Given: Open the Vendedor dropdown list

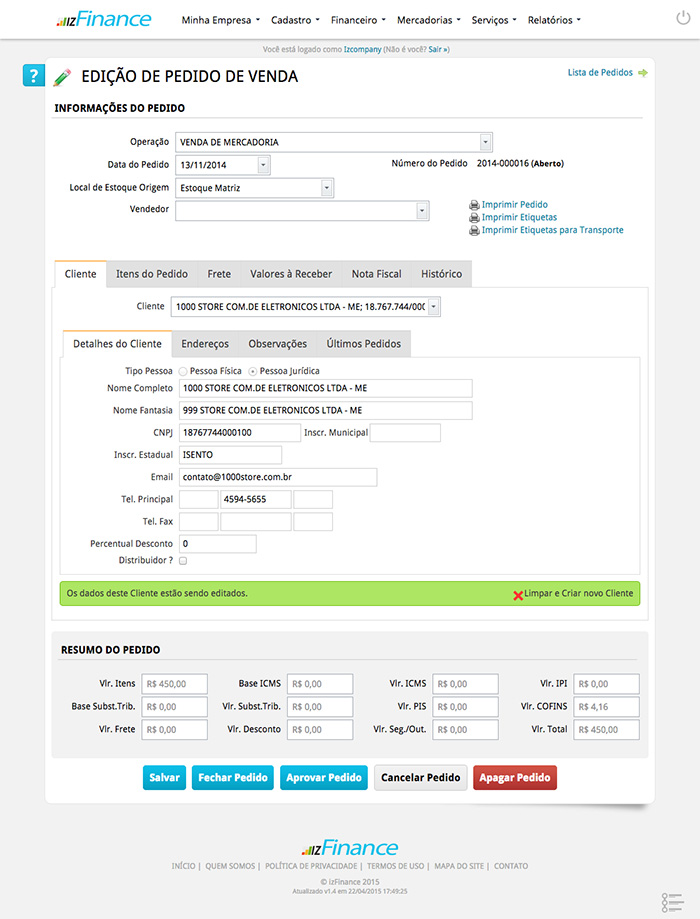Looking at the screenshot, I should pyautogui.click(x=422, y=210).
